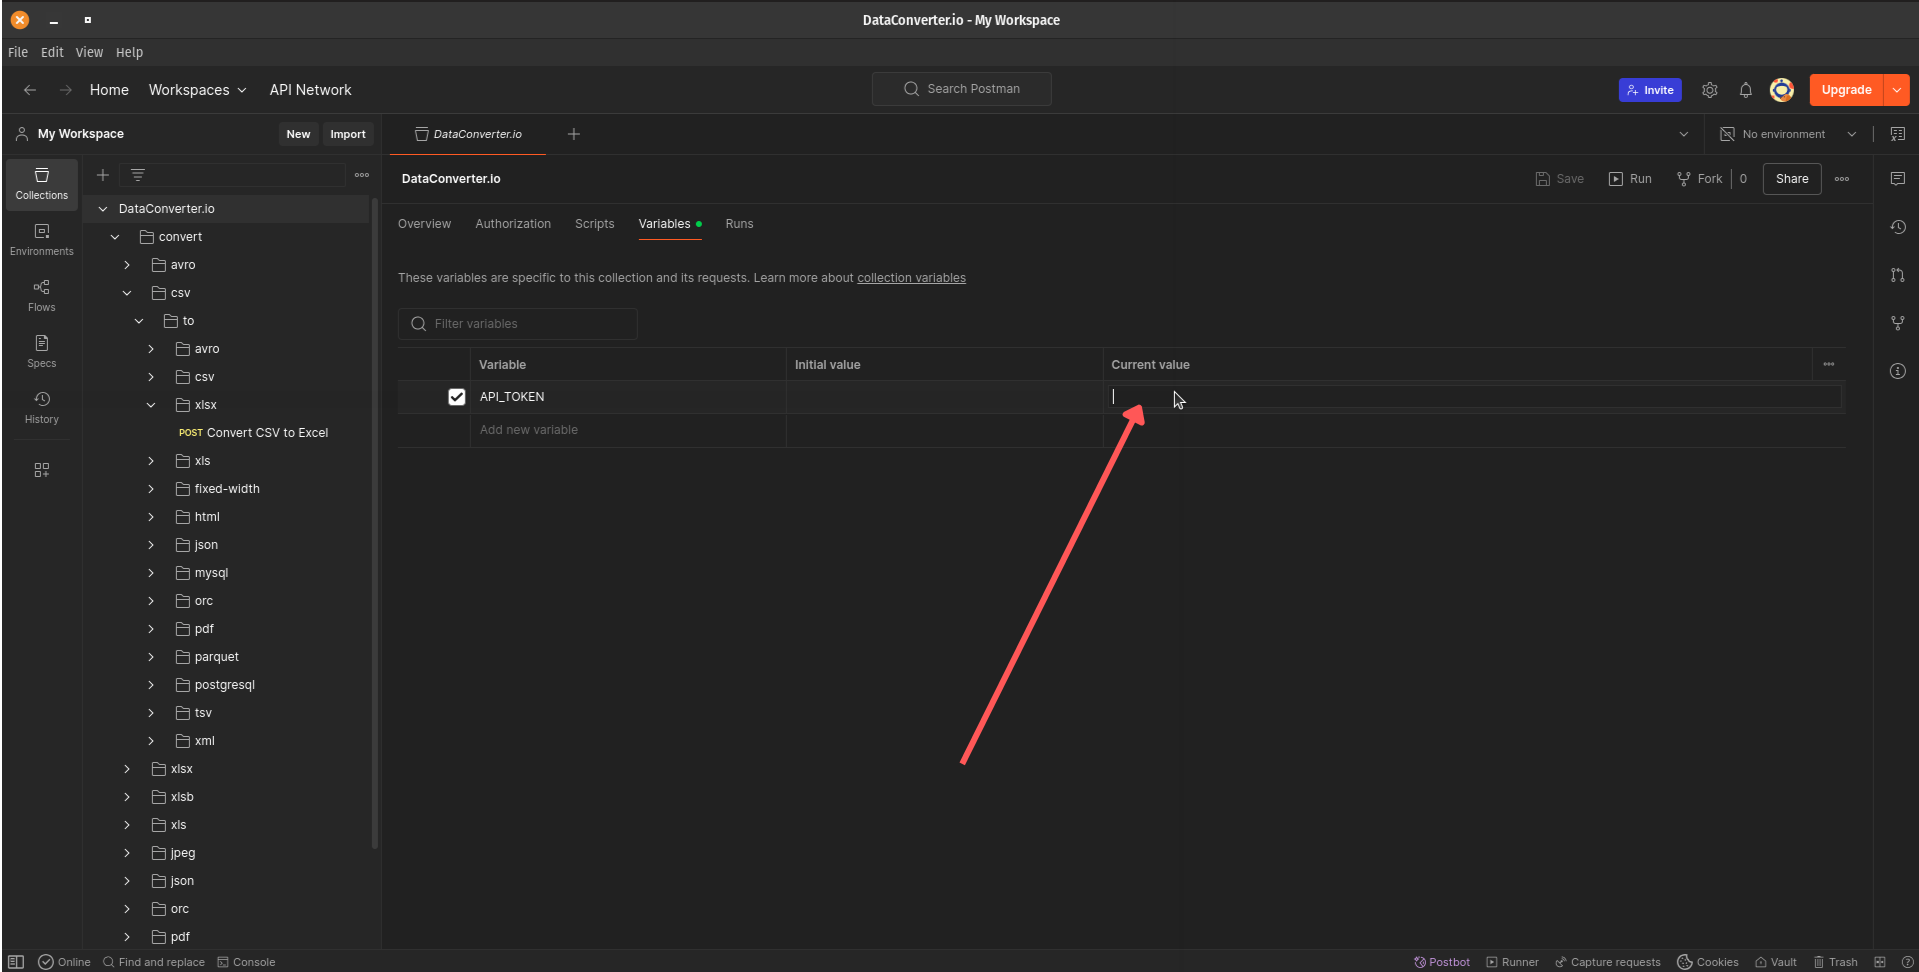The width and height of the screenshot is (1919, 972).
Task: Click the configure sidebar grid icon
Action: click(41, 470)
